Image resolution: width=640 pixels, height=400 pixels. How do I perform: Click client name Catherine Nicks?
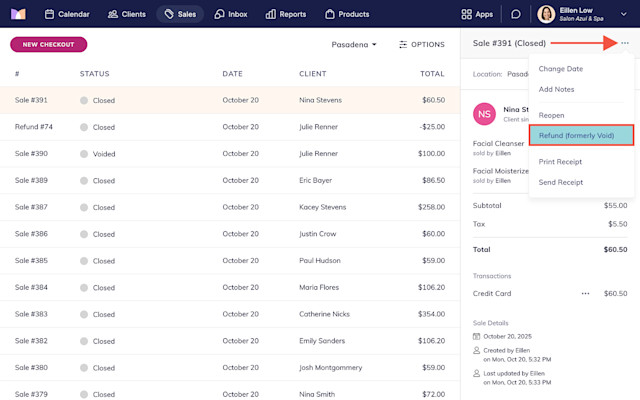(324, 314)
